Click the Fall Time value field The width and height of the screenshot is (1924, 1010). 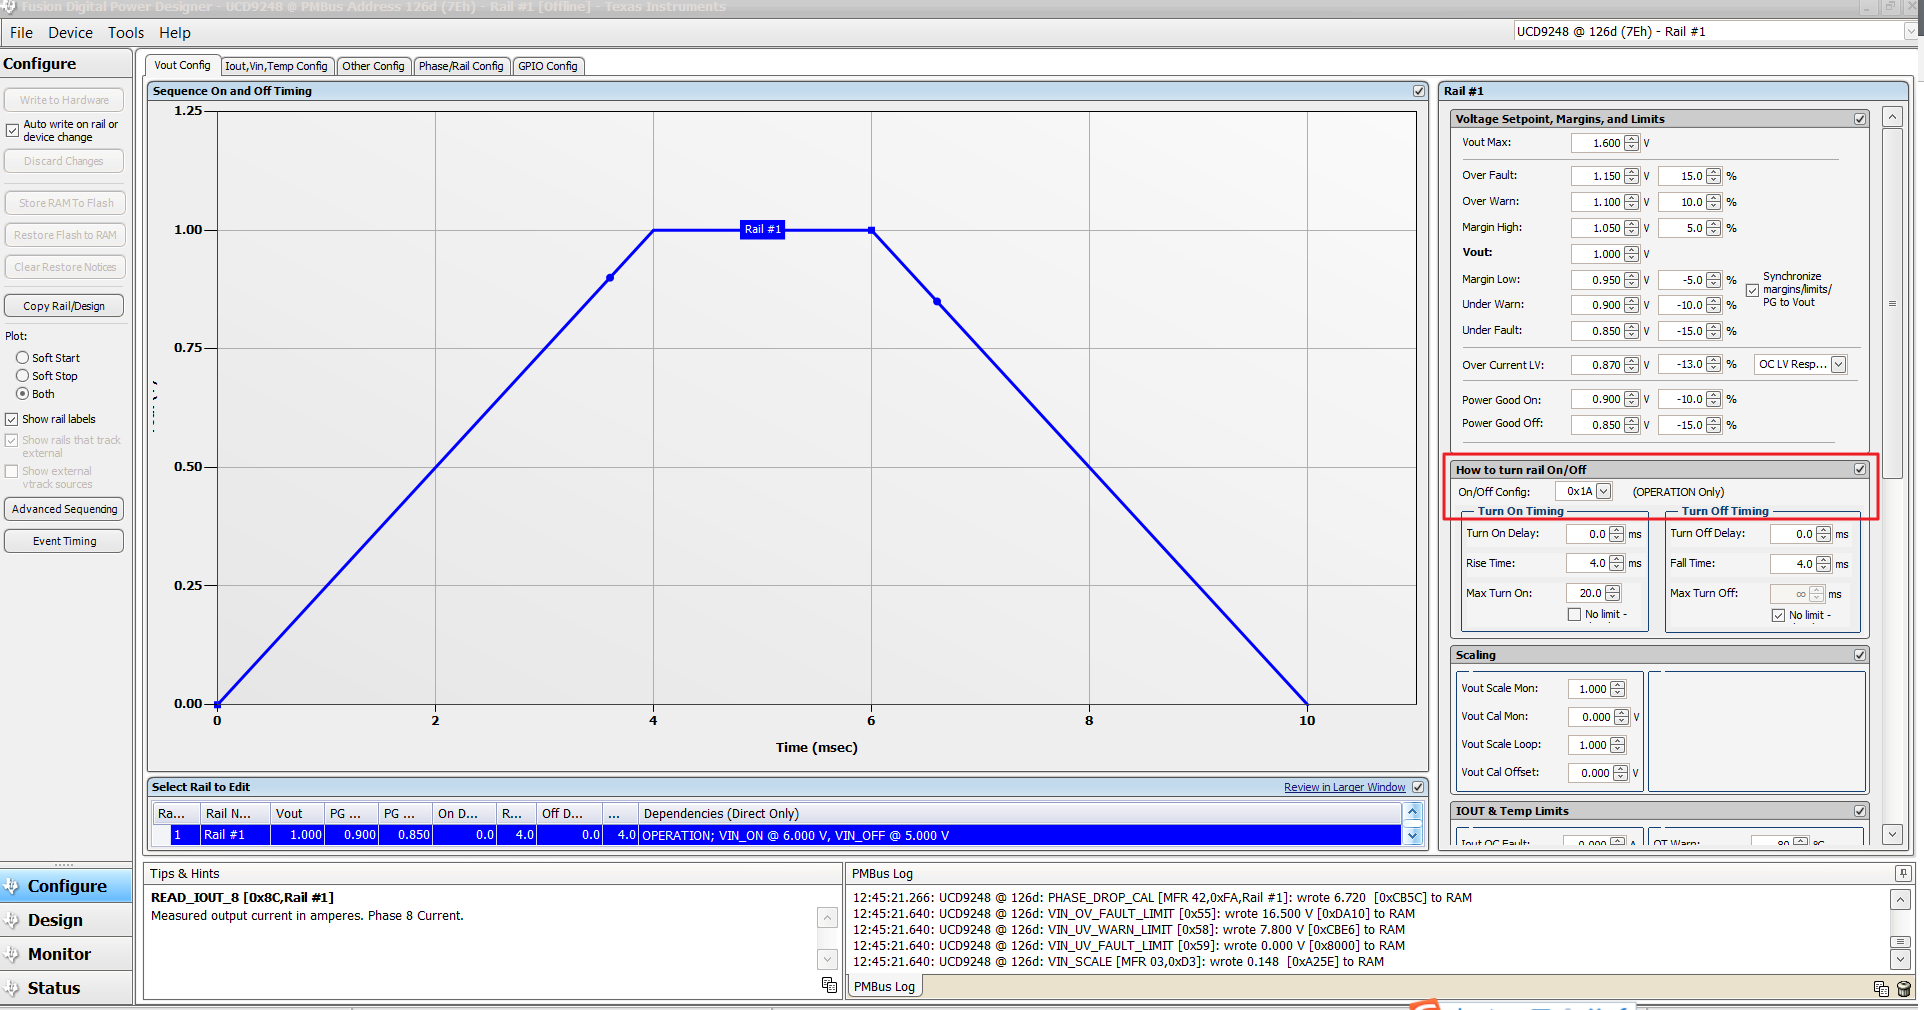pos(1794,564)
